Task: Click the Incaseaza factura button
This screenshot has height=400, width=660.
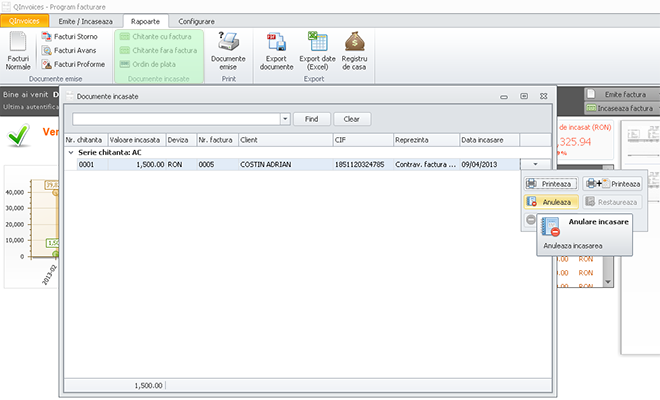Action: pos(619,107)
